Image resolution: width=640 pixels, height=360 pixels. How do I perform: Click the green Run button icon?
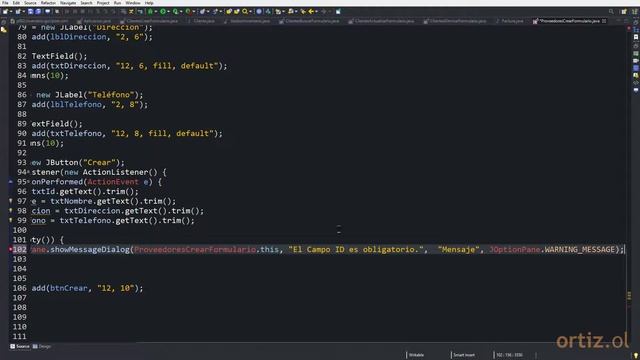[163, 11]
